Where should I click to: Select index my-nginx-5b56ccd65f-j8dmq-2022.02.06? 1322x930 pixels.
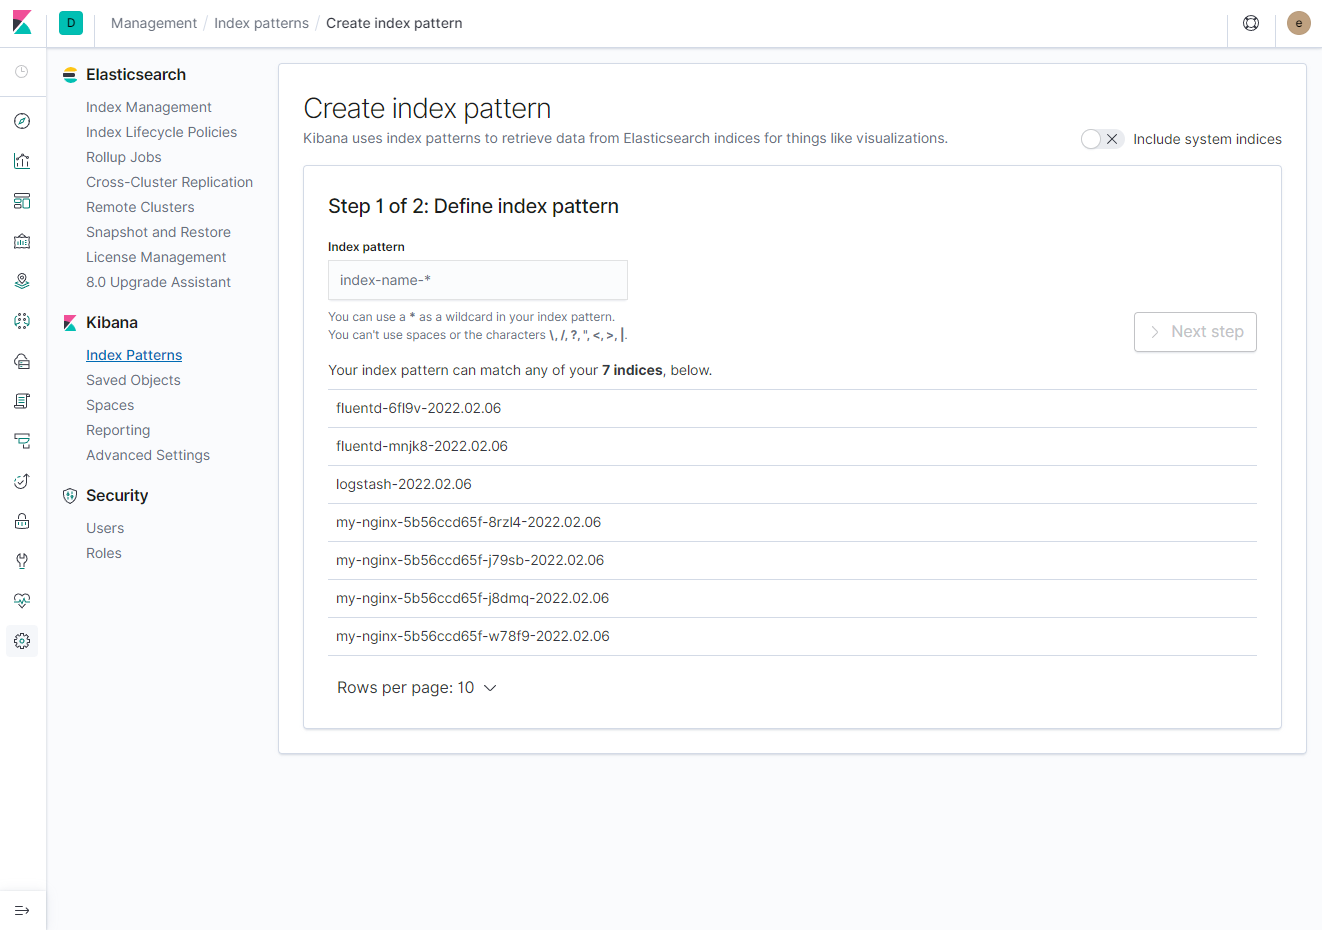pyautogui.click(x=792, y=598)
